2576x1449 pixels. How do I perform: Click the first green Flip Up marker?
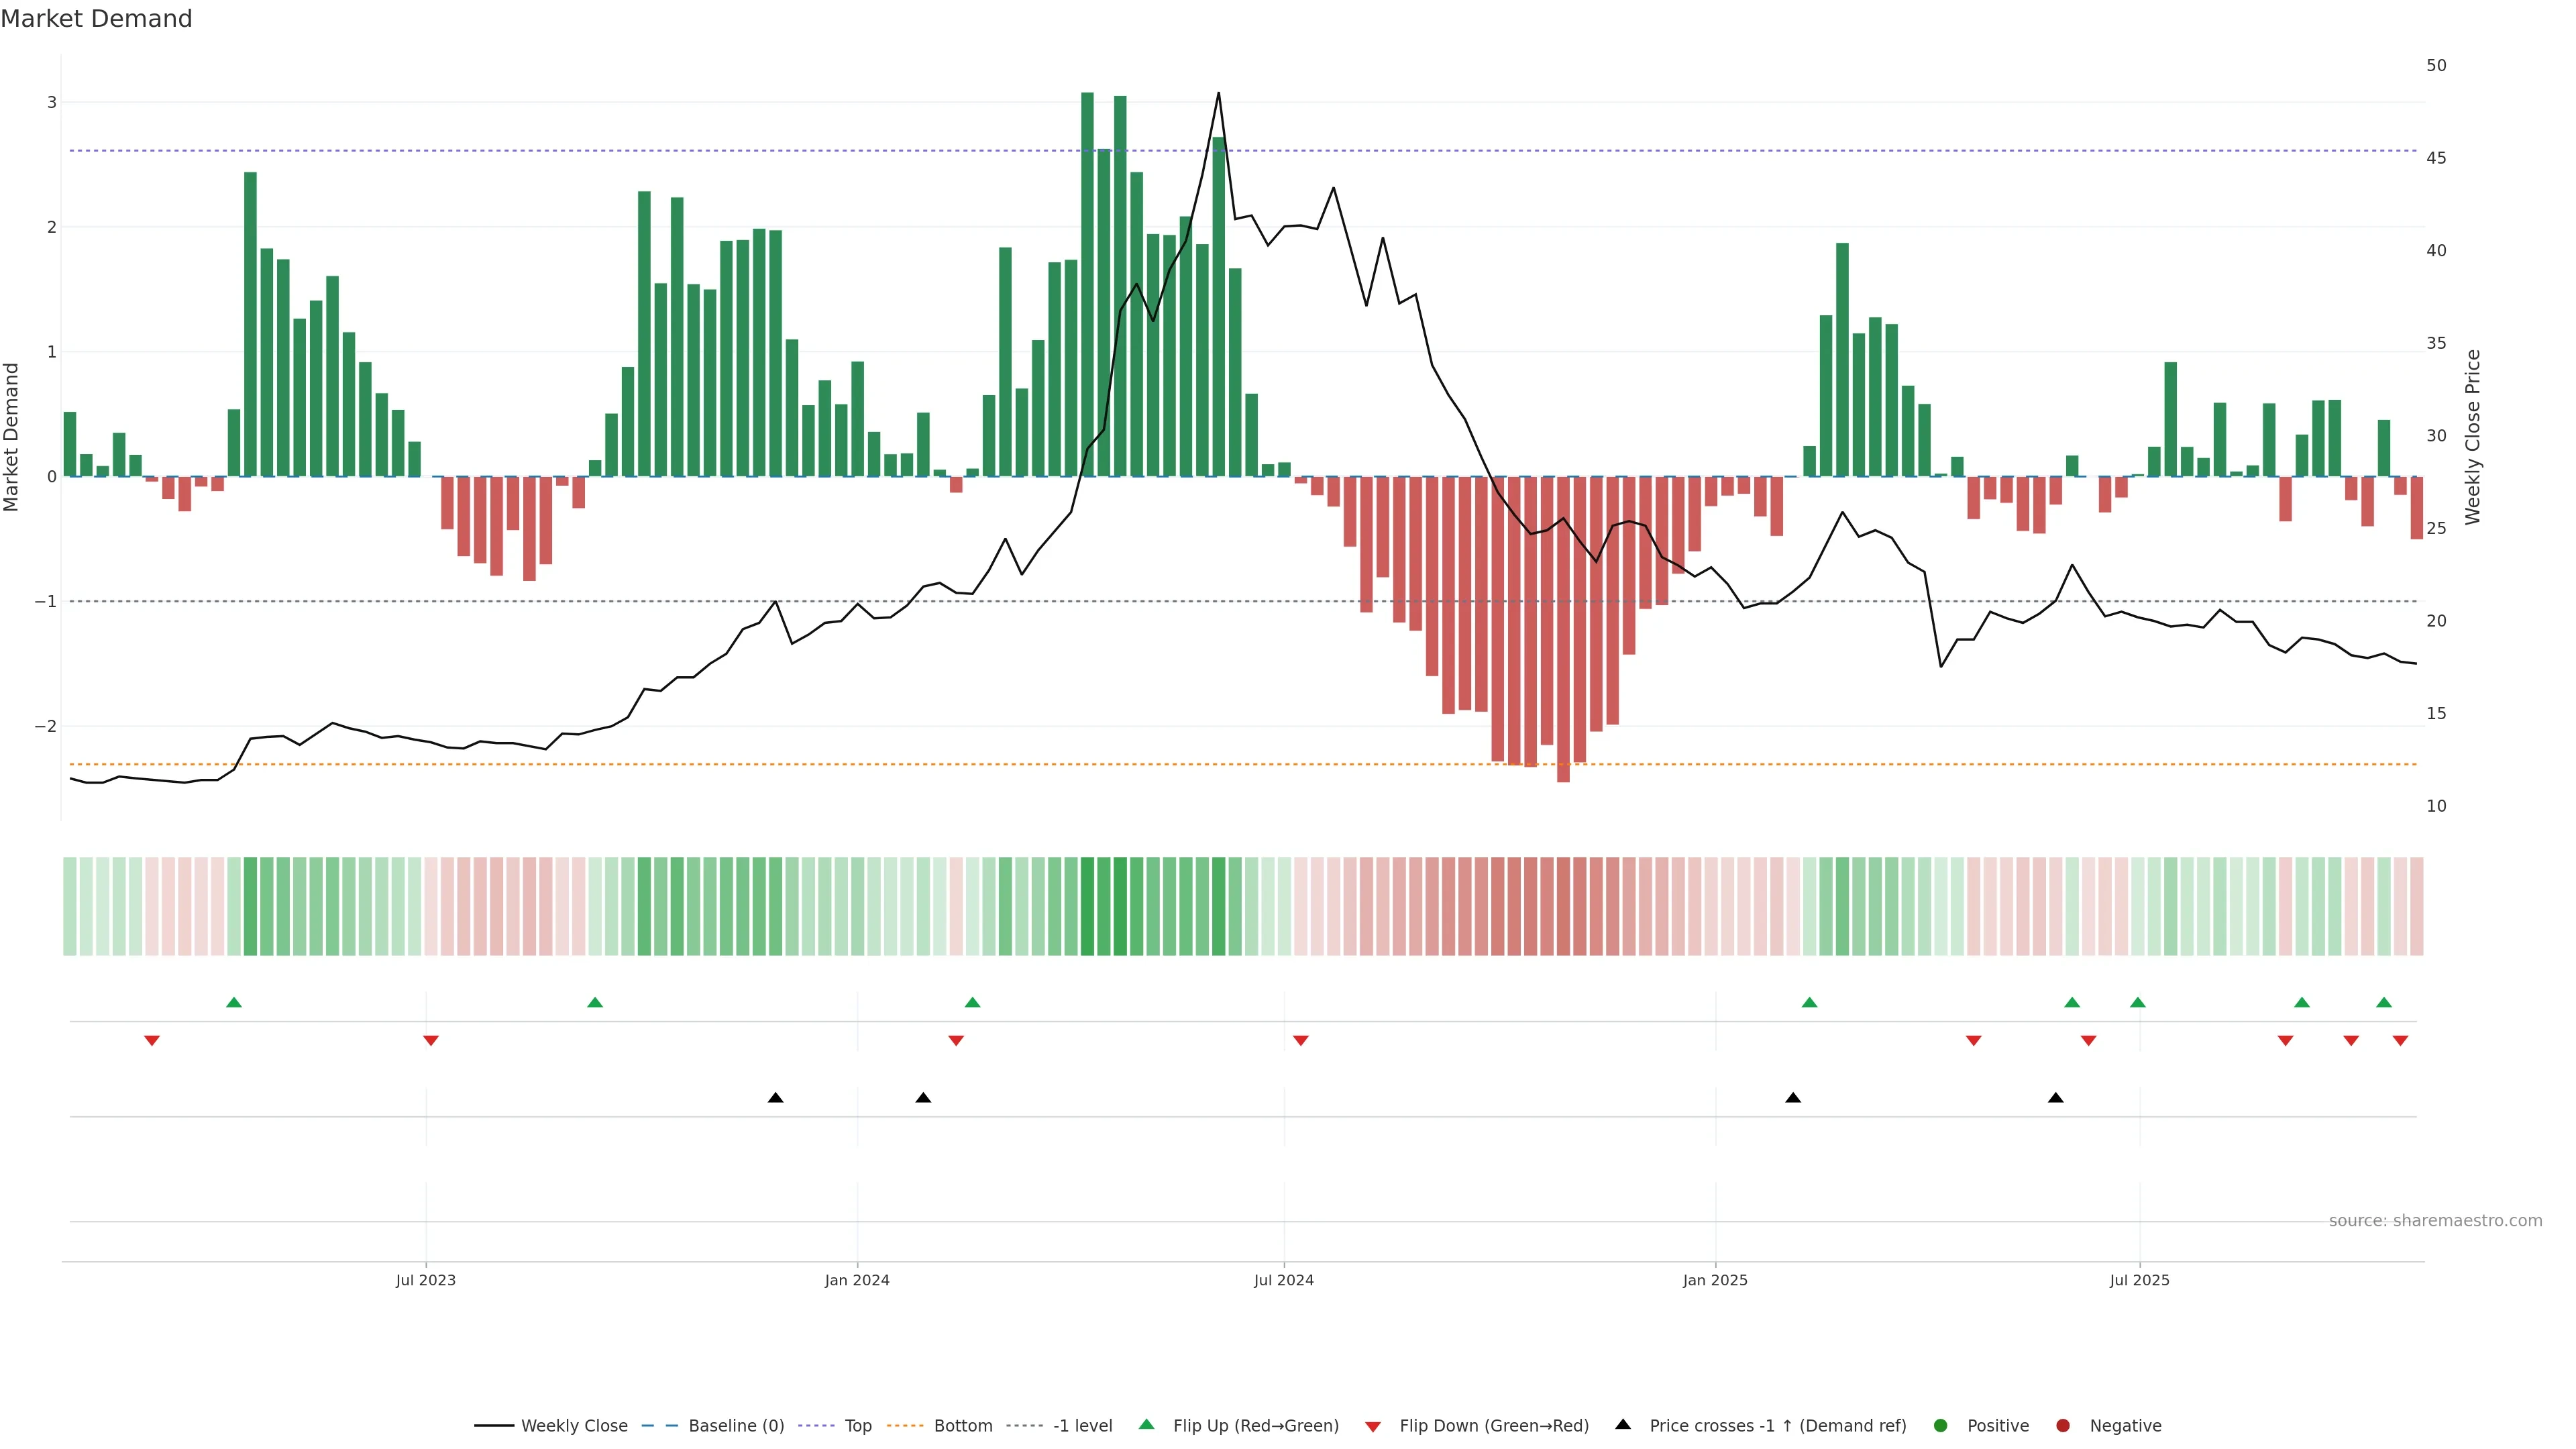coord(234,1002)
